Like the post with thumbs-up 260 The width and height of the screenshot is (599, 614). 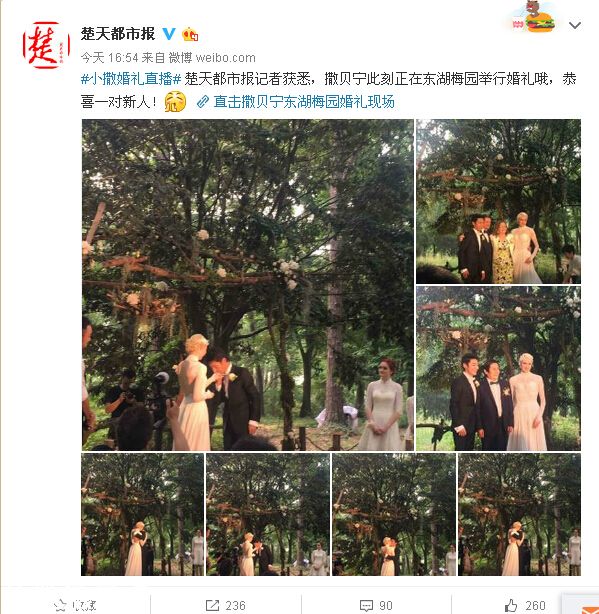[525, 605]
